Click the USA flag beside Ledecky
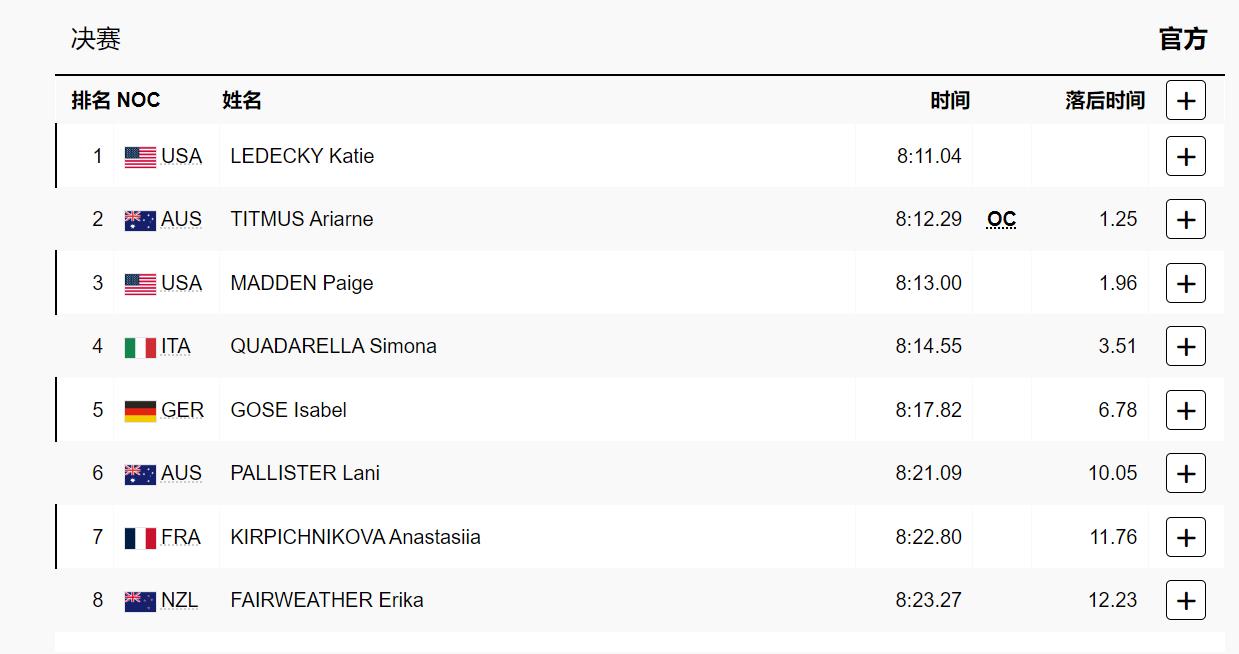 point(140,157)
